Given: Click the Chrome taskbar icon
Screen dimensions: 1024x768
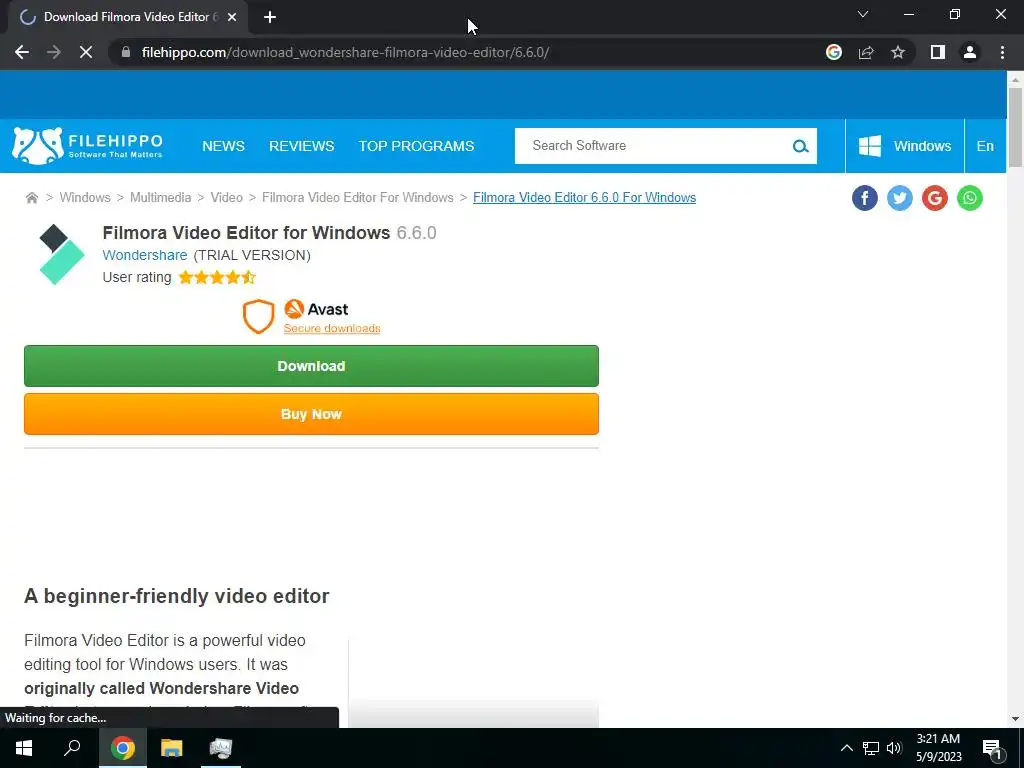Looking at the screenshot, I should (x=123, y=748).
